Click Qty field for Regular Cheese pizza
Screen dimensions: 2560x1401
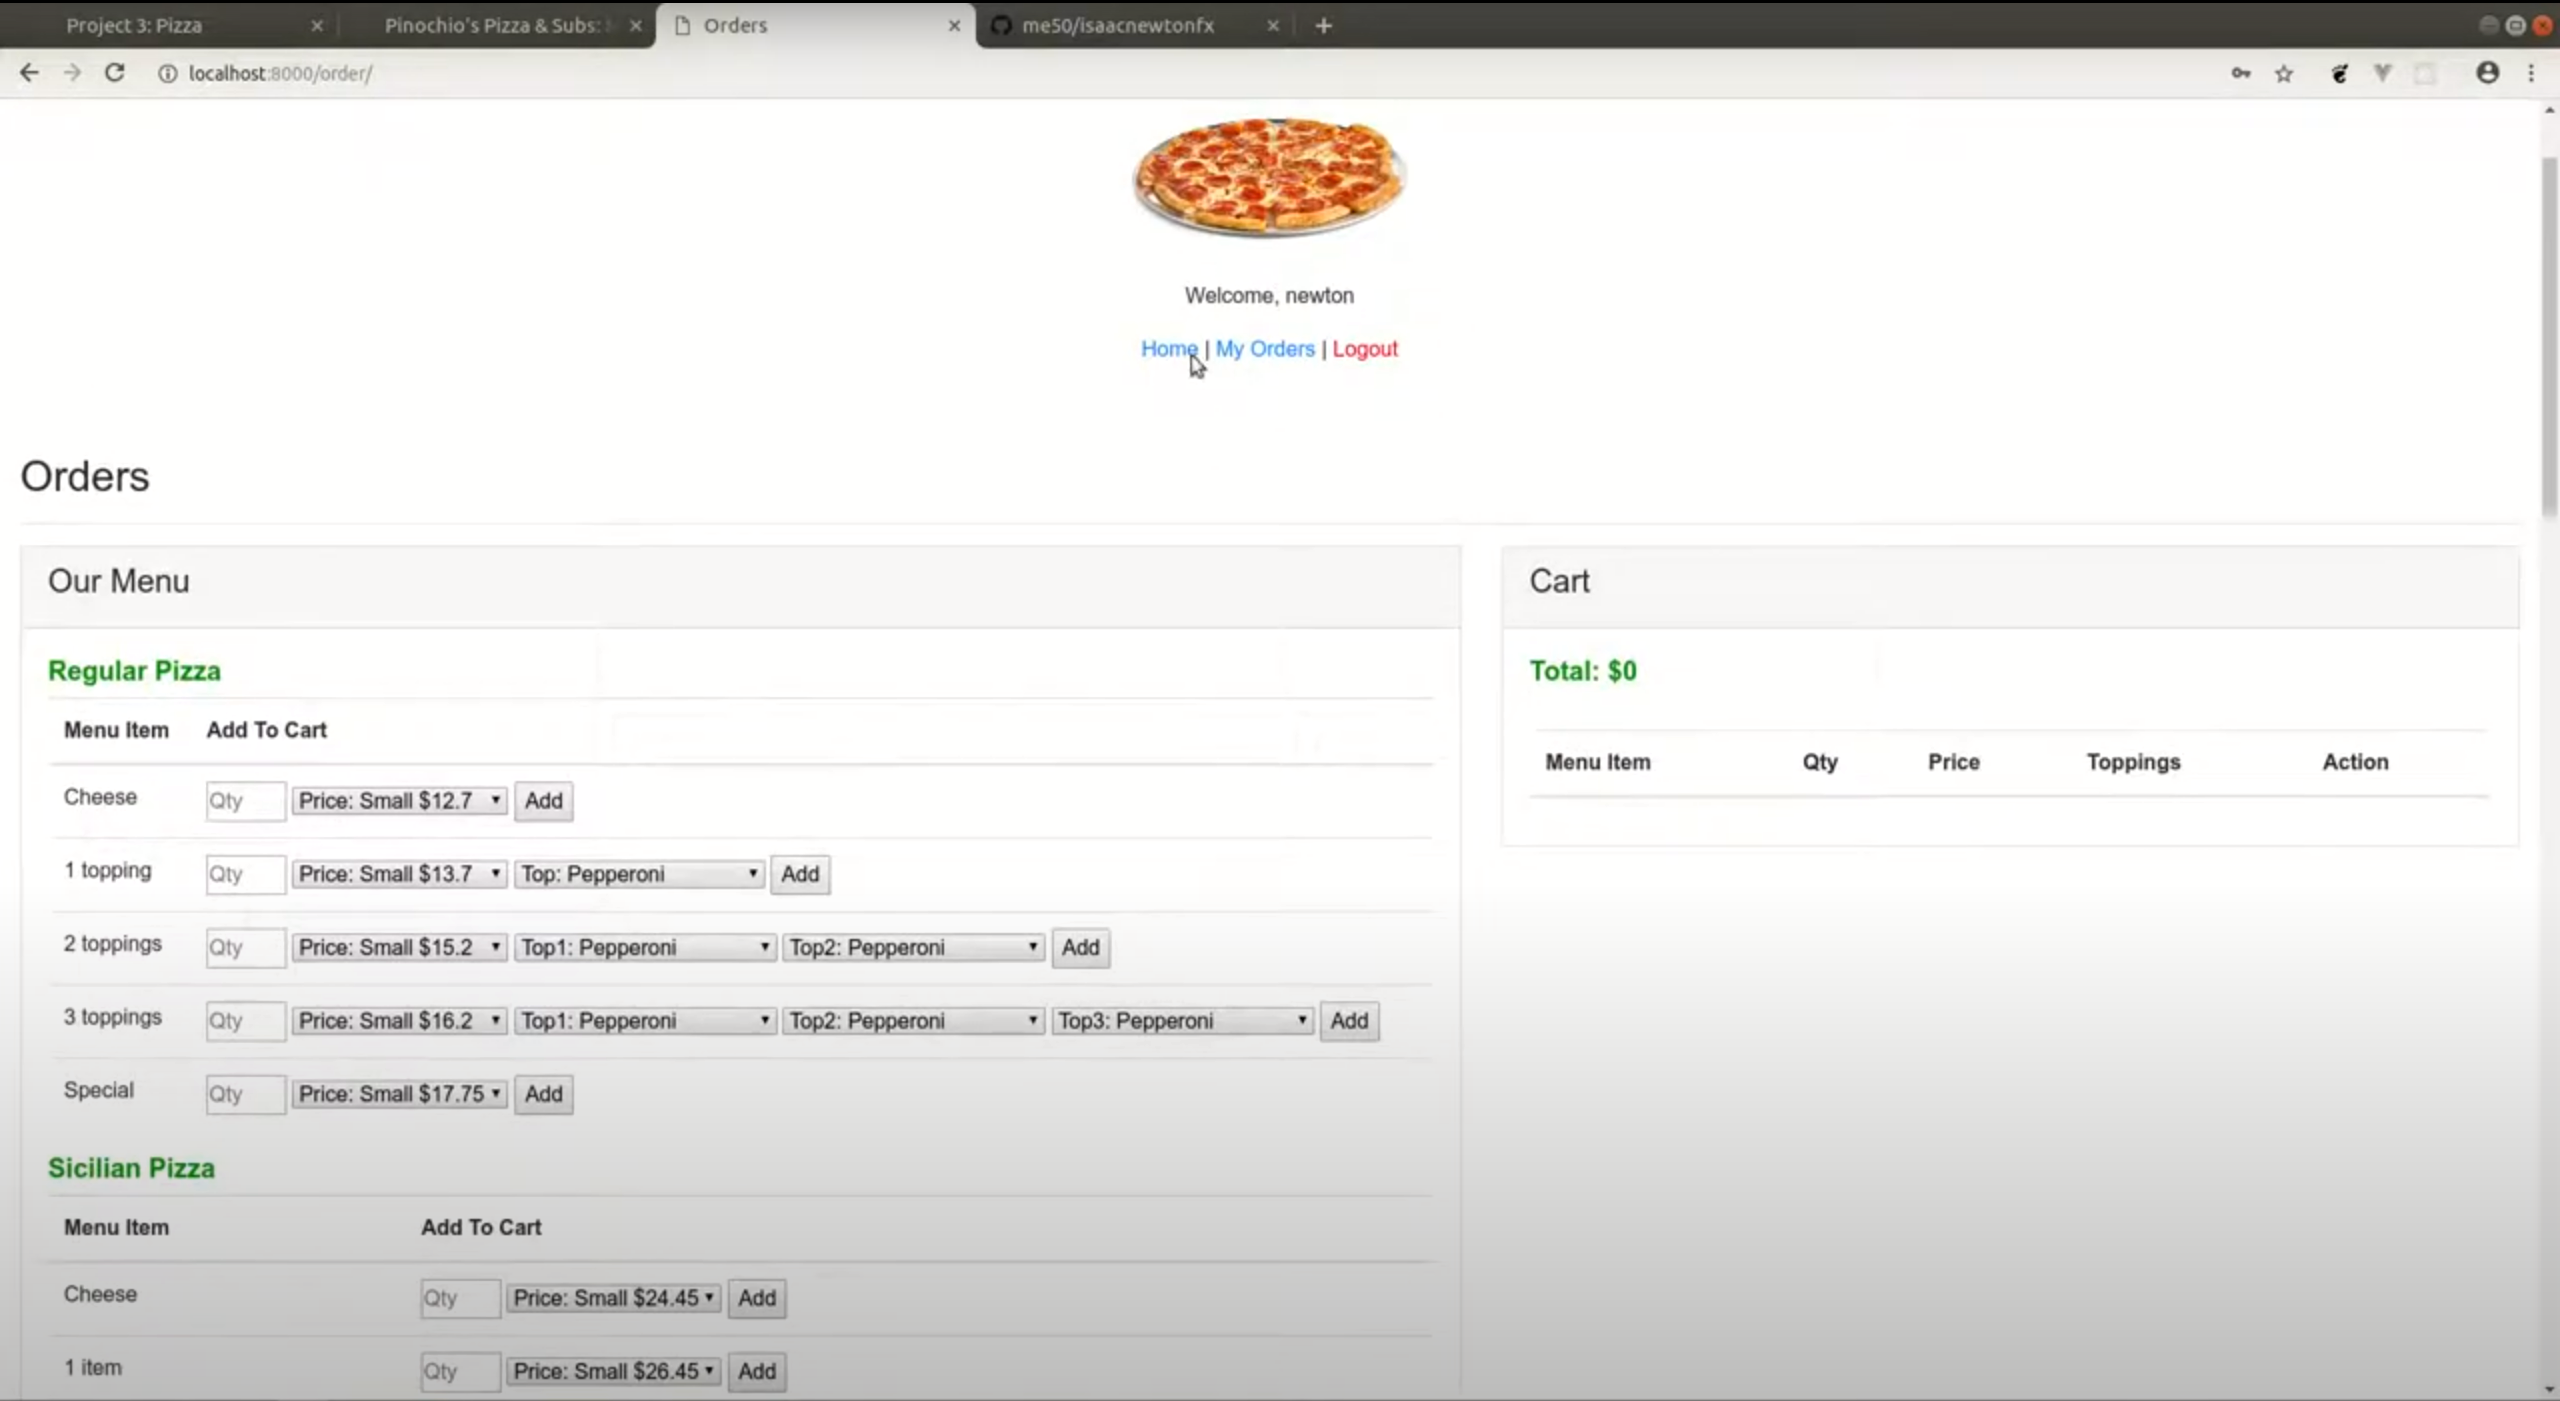245,801
